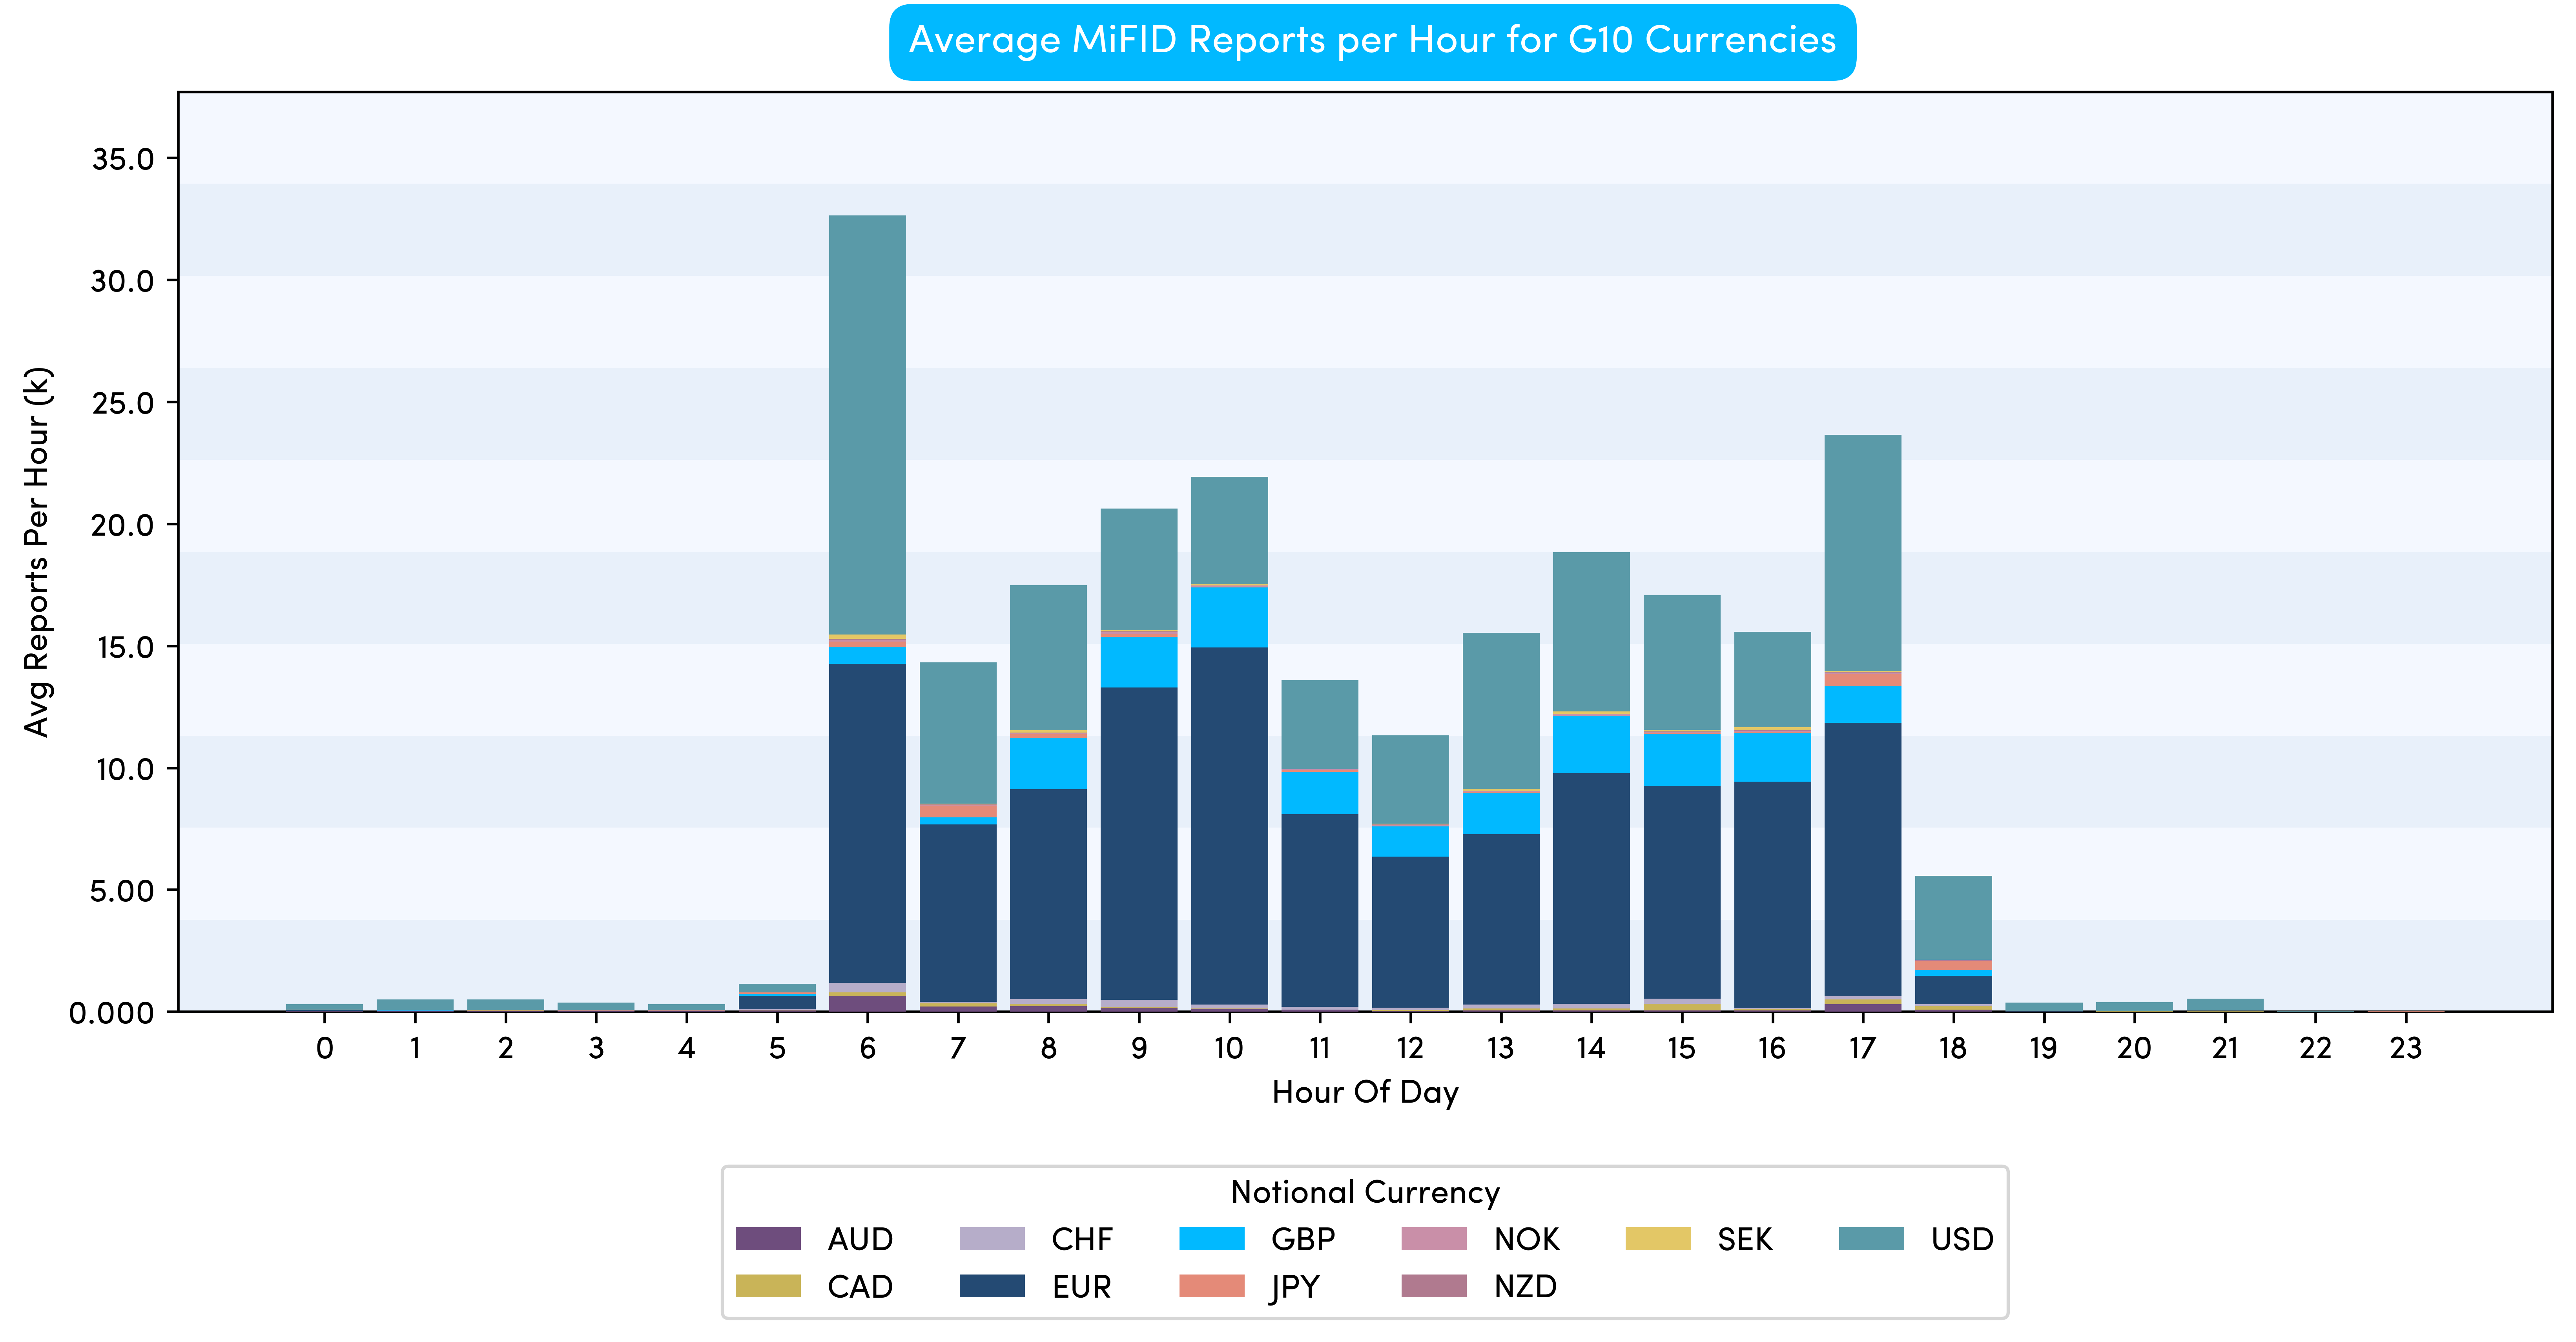
Task: Click the SEK legend color swatch
Action: [1657, 1238]
